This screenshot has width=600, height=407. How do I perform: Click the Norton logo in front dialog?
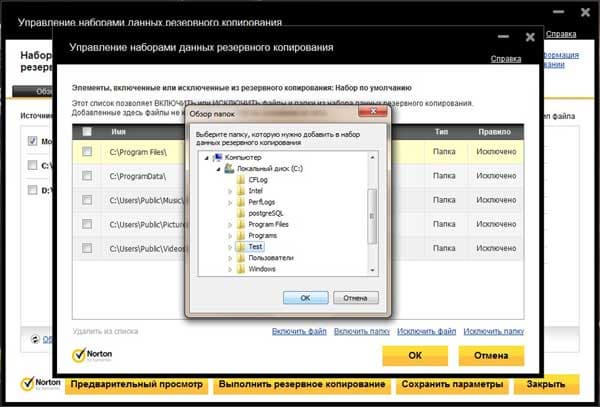(92, 355)
